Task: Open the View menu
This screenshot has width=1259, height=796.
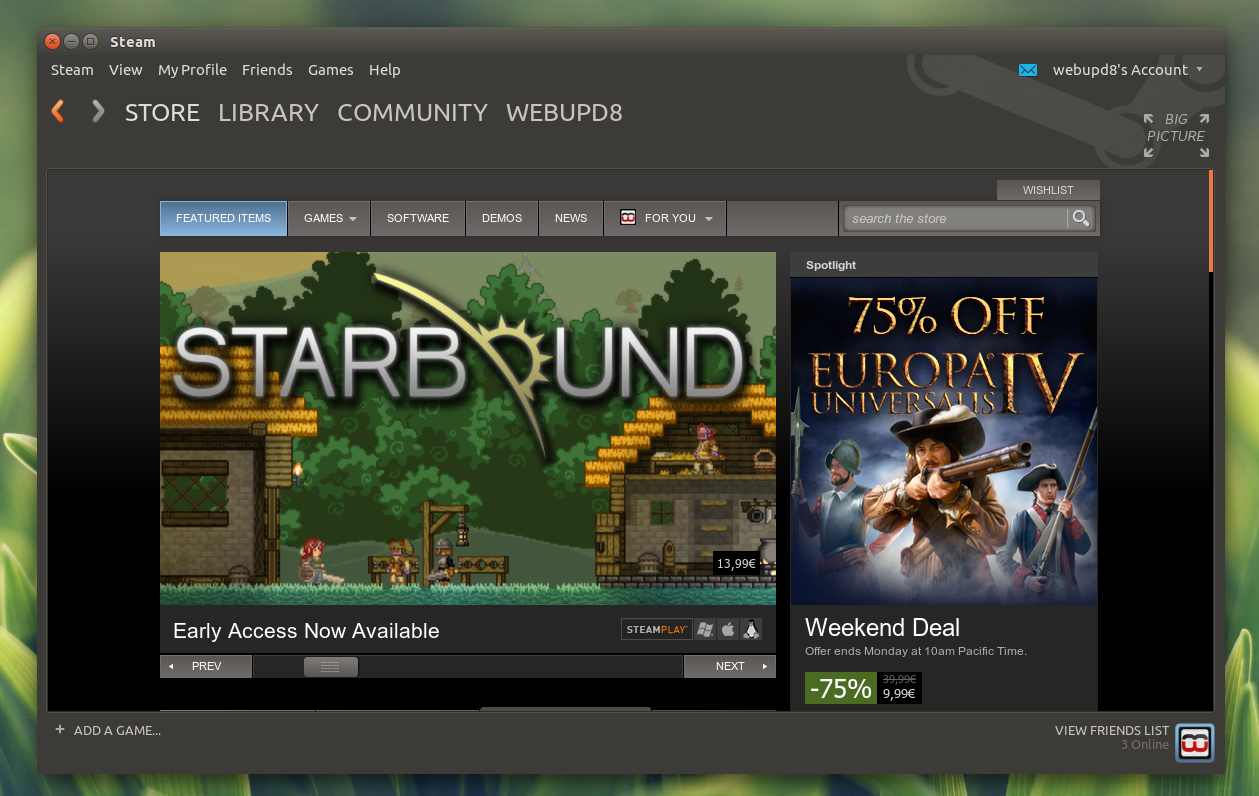Action: [x=126, y=70]
